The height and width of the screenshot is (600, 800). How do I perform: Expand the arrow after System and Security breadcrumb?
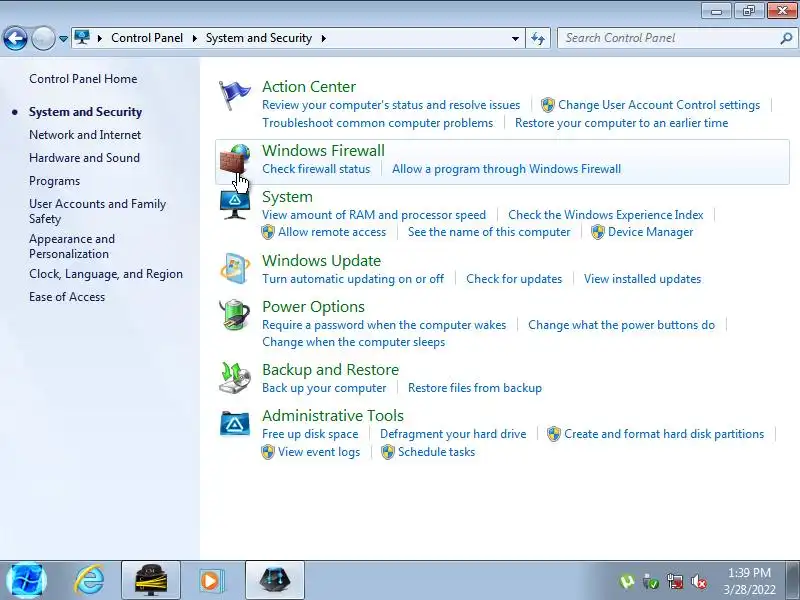tap(323, 38)
